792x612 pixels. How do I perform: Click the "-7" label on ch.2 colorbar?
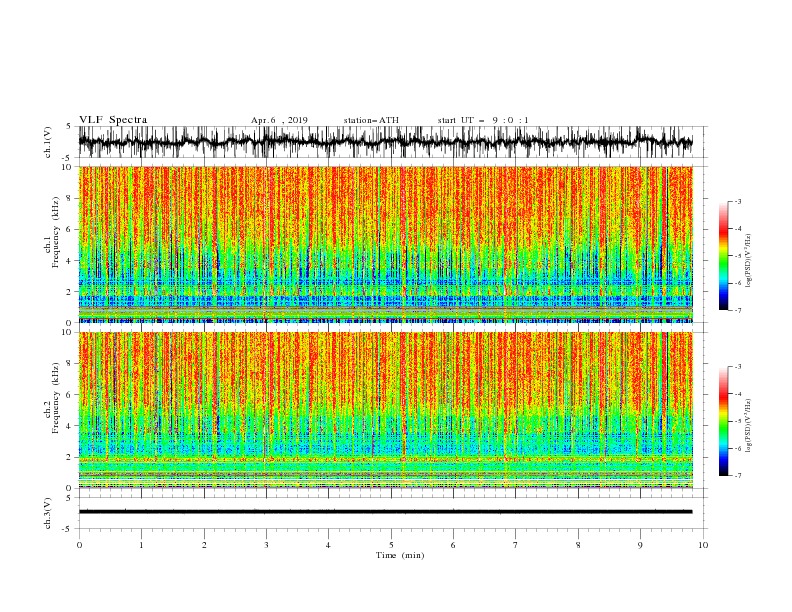[737, 476]
